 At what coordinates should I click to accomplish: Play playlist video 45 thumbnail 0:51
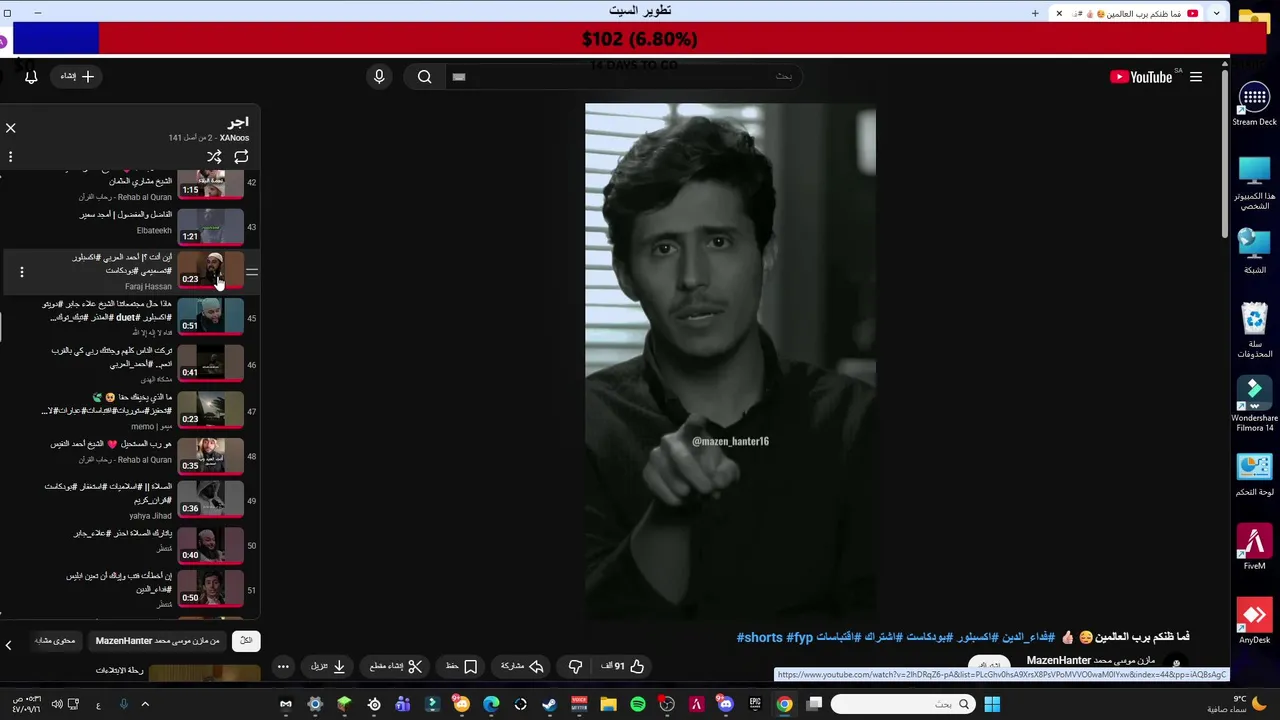click(x=211, y=317)
